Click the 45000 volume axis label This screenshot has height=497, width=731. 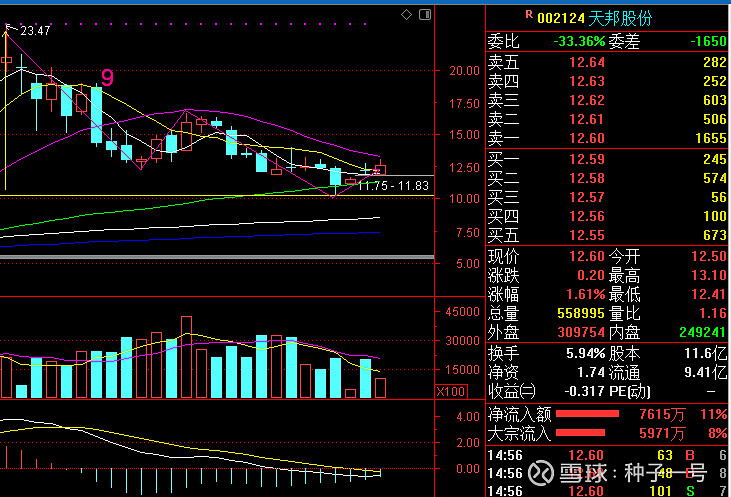[x=462, y=312]
